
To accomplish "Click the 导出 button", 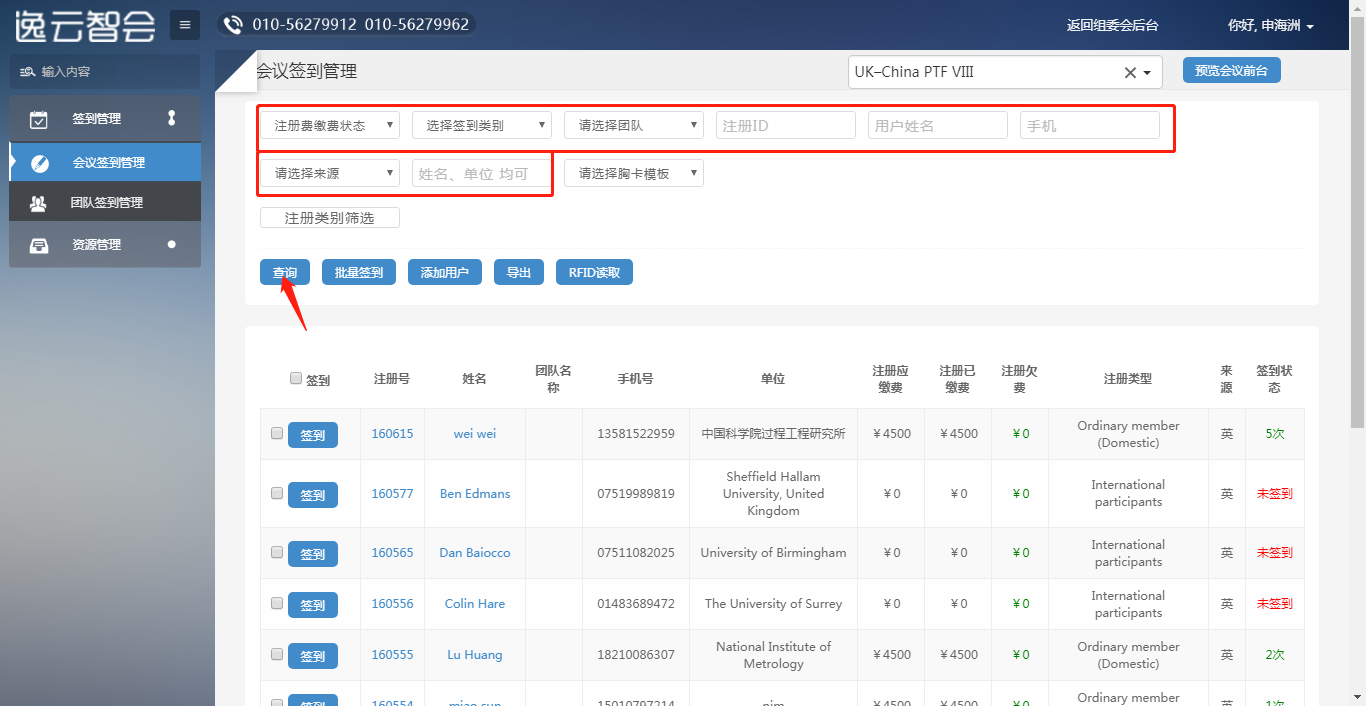I will coord(519,272).
